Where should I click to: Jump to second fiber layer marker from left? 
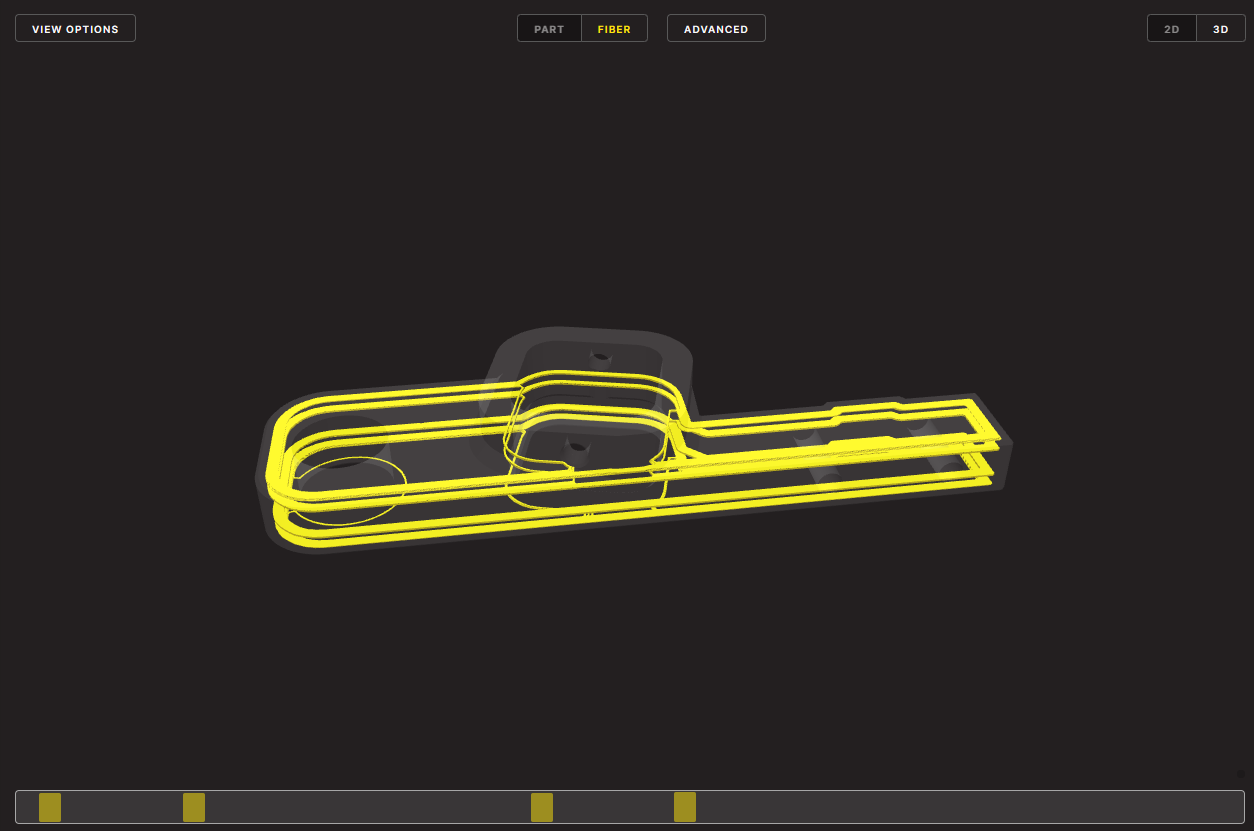194,807
